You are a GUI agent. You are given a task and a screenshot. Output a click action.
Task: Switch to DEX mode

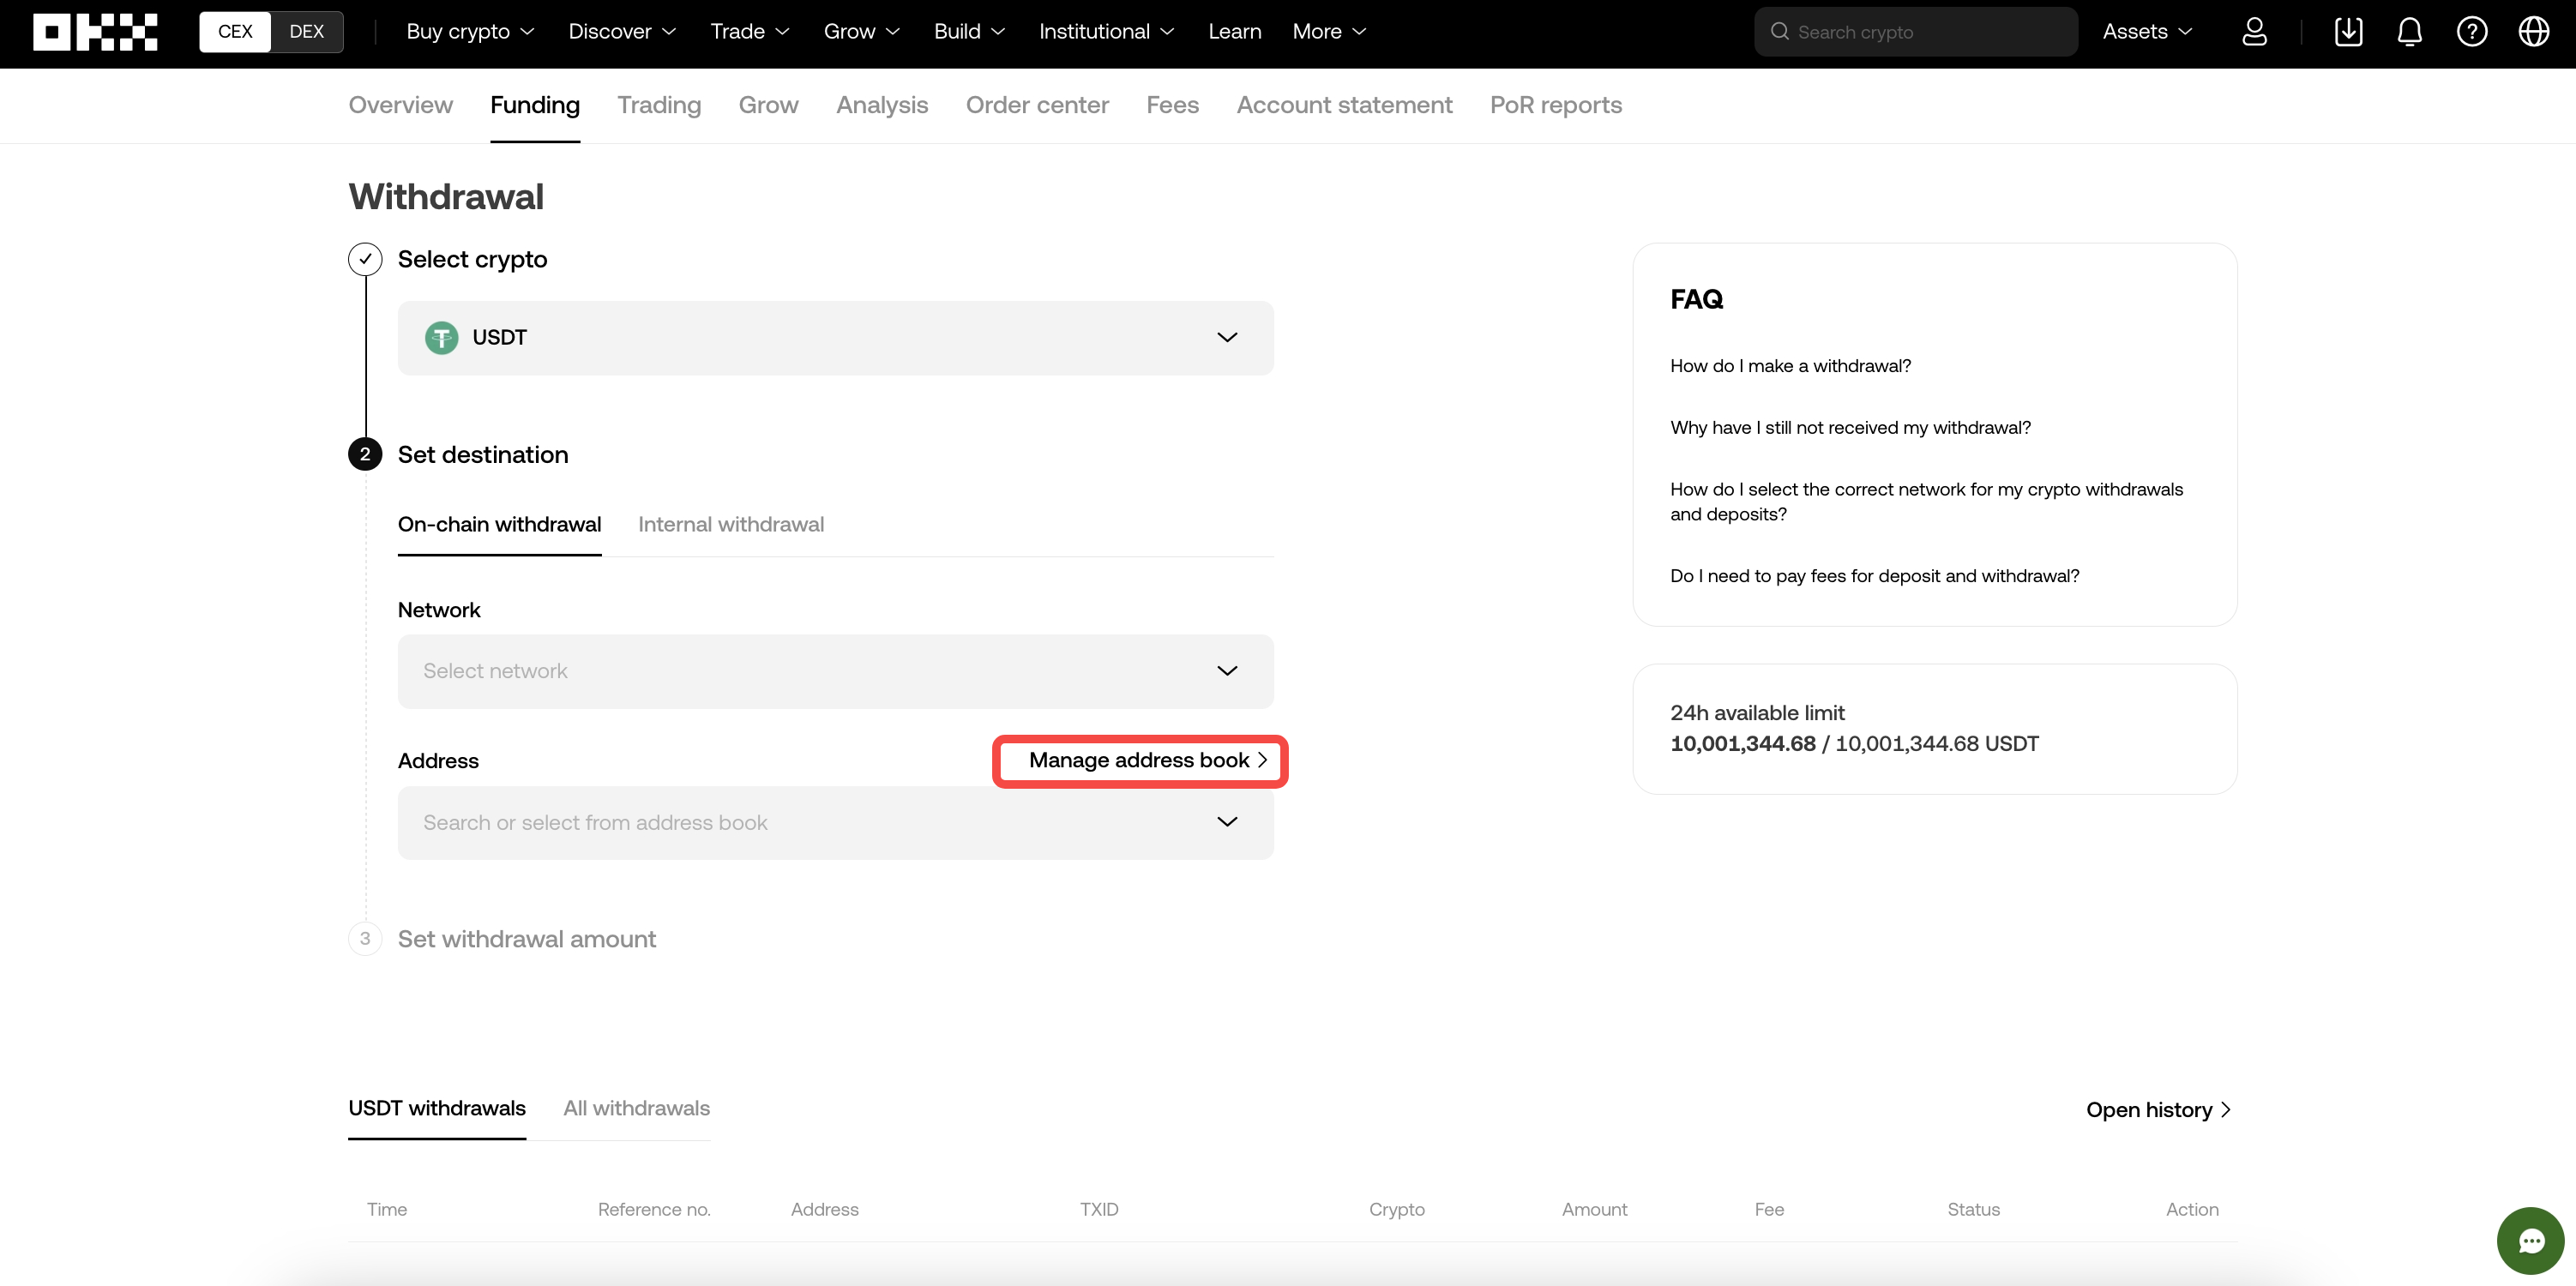click(307, 31)
